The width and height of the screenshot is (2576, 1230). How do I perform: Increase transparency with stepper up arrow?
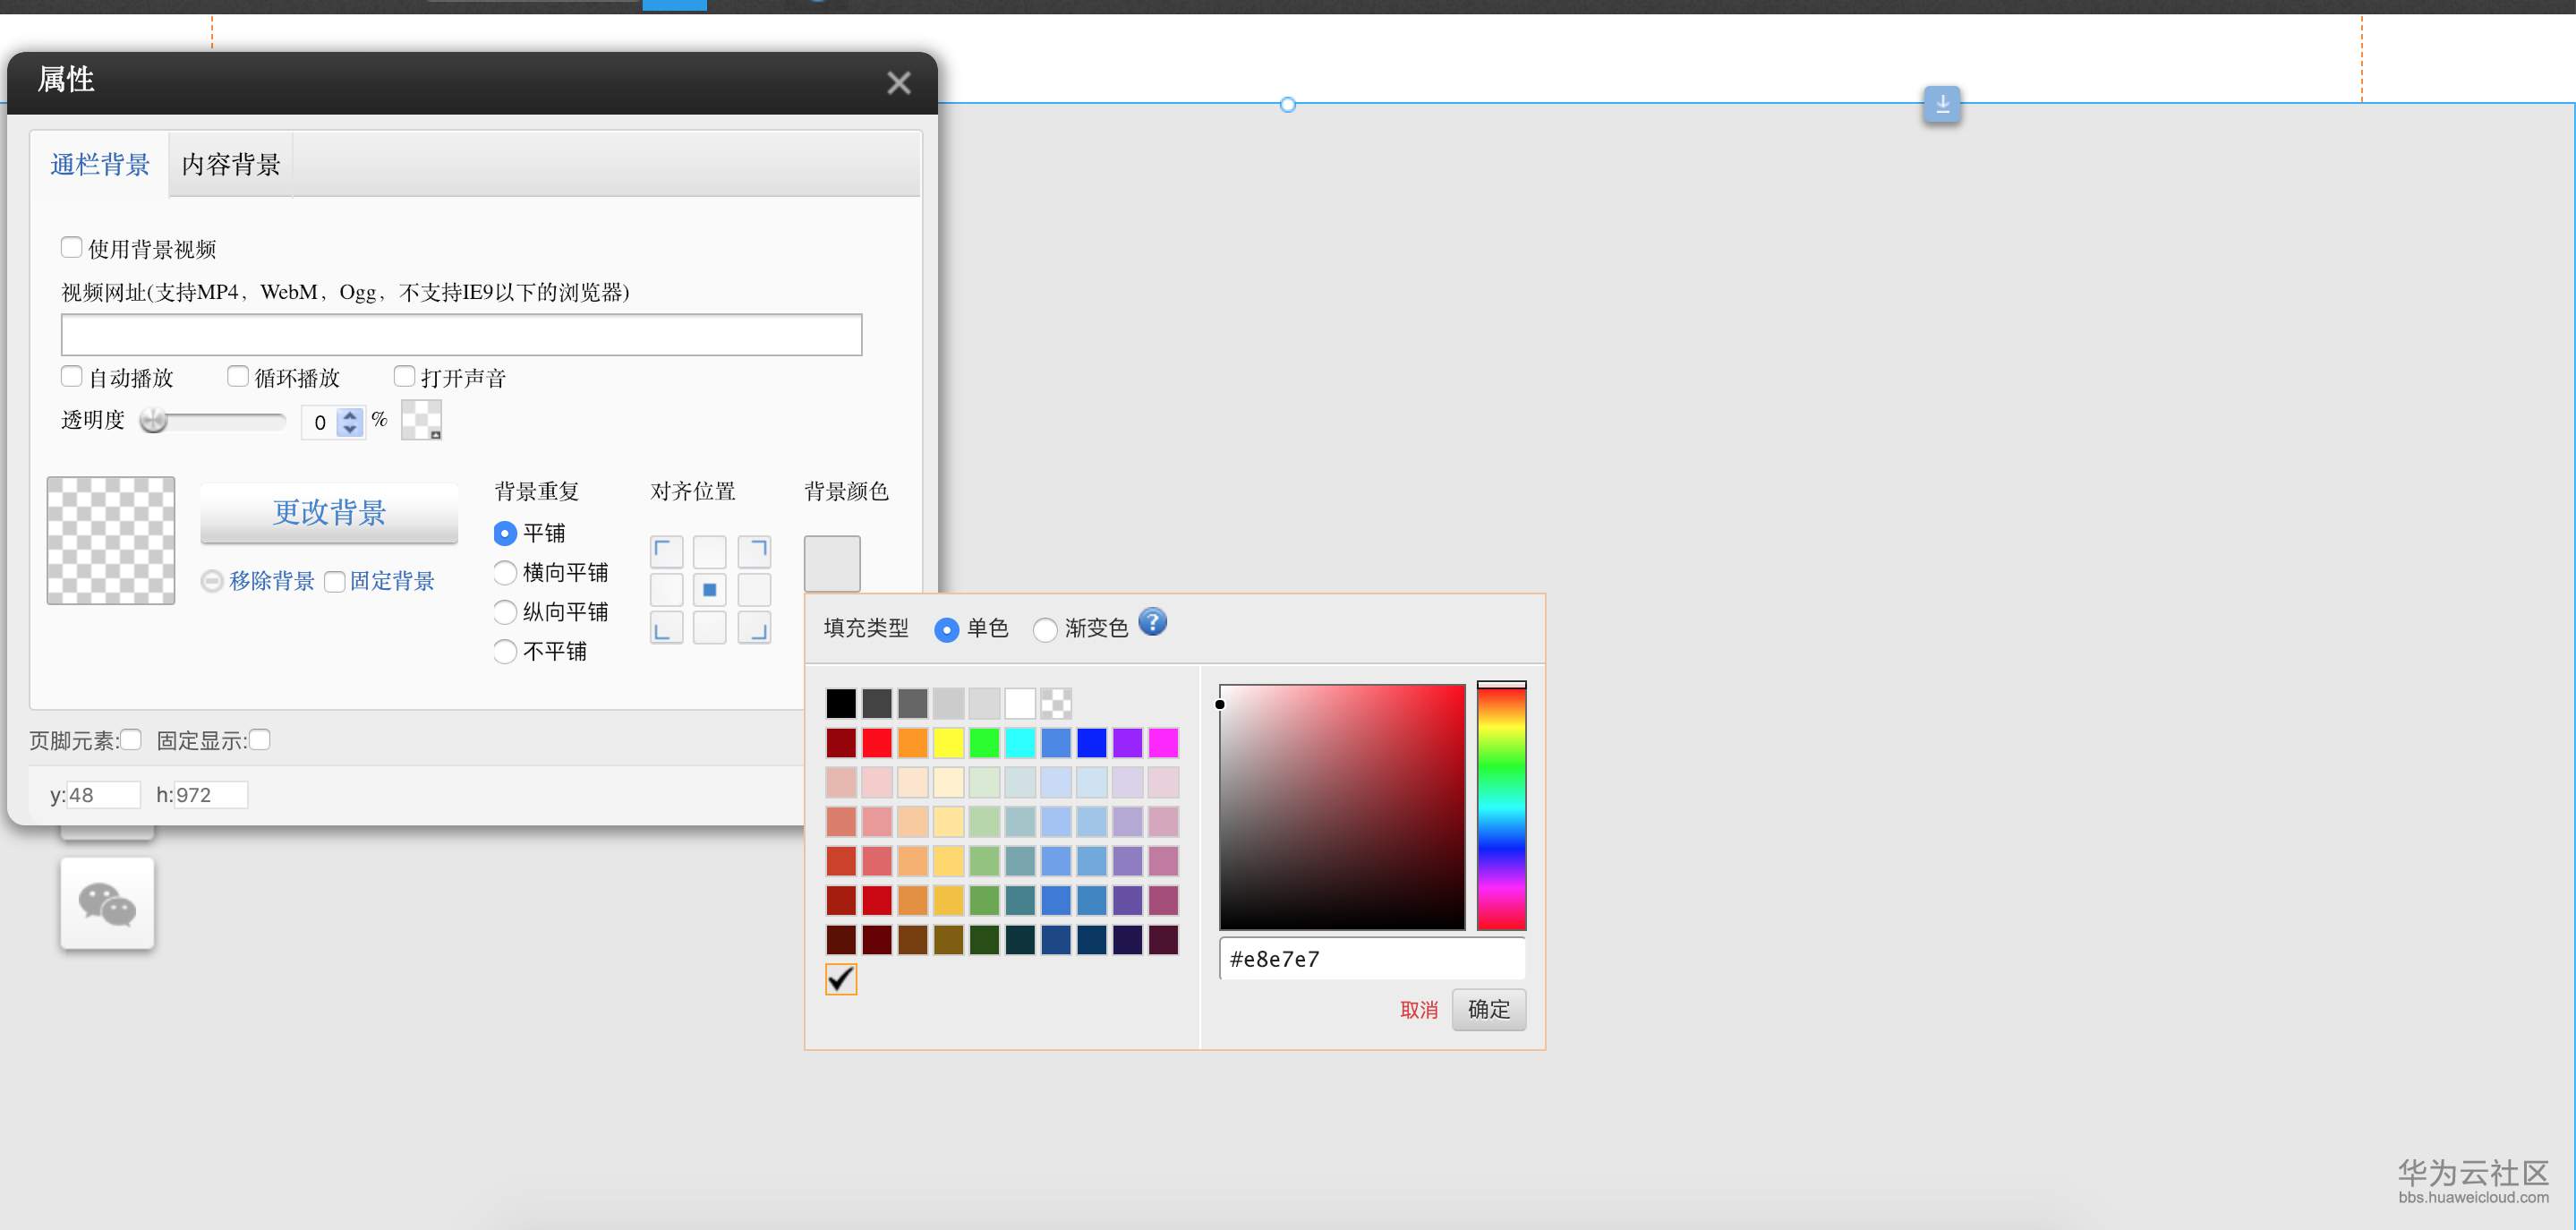[349, 414]
